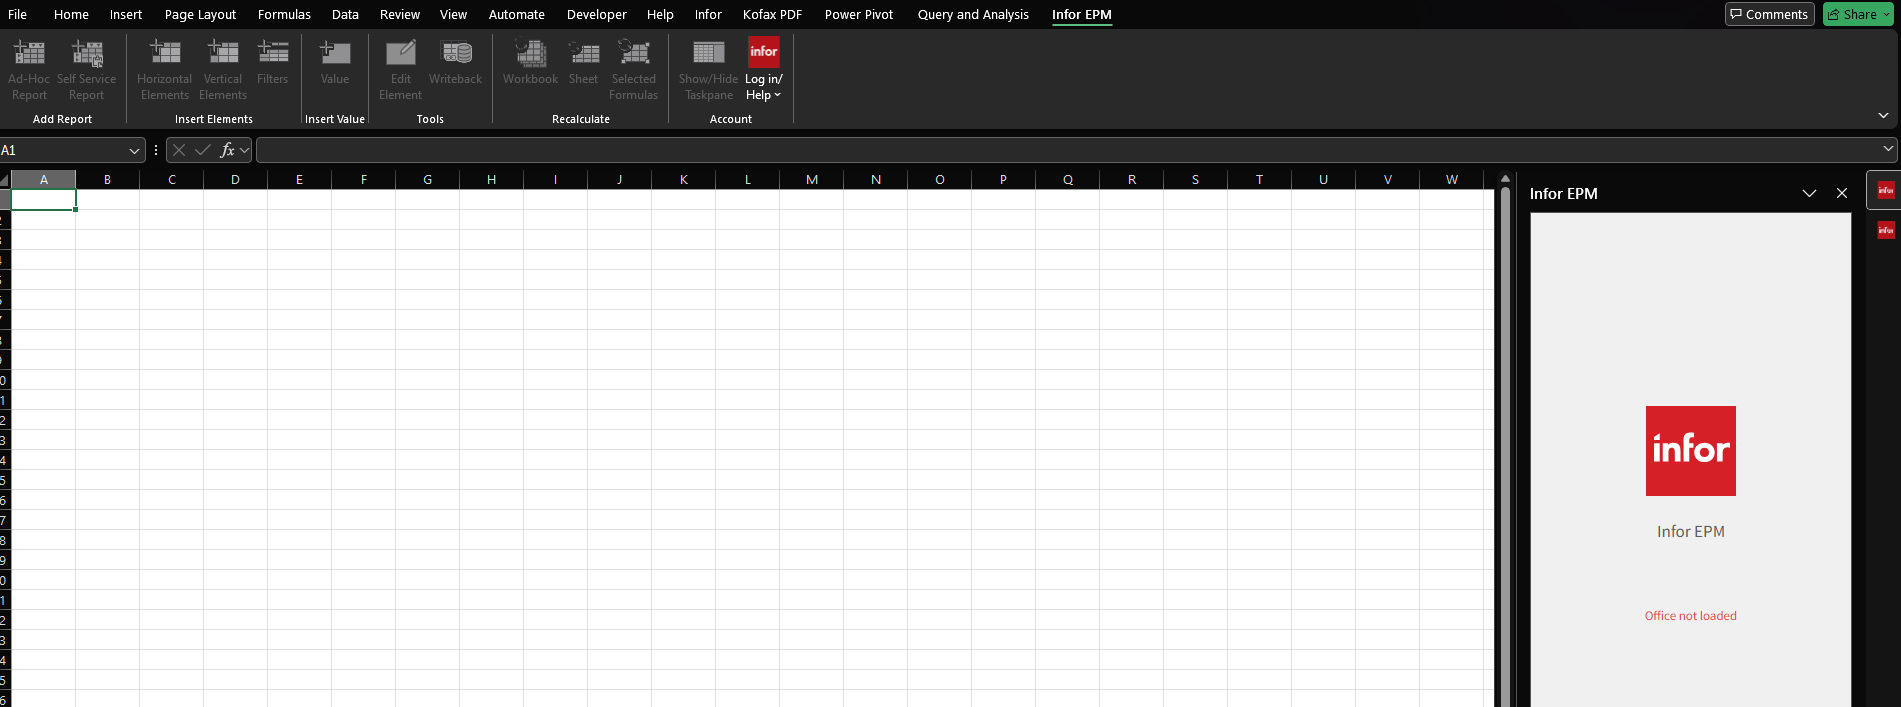This screenshot has height=707, width=1901.
Task: Click the Filters ribbon icon
Action: [273, 62]
